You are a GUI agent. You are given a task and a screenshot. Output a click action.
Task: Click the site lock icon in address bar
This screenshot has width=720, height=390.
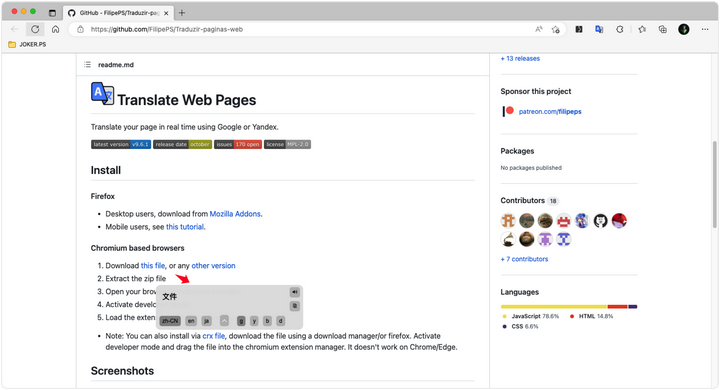tap(80, 29)
